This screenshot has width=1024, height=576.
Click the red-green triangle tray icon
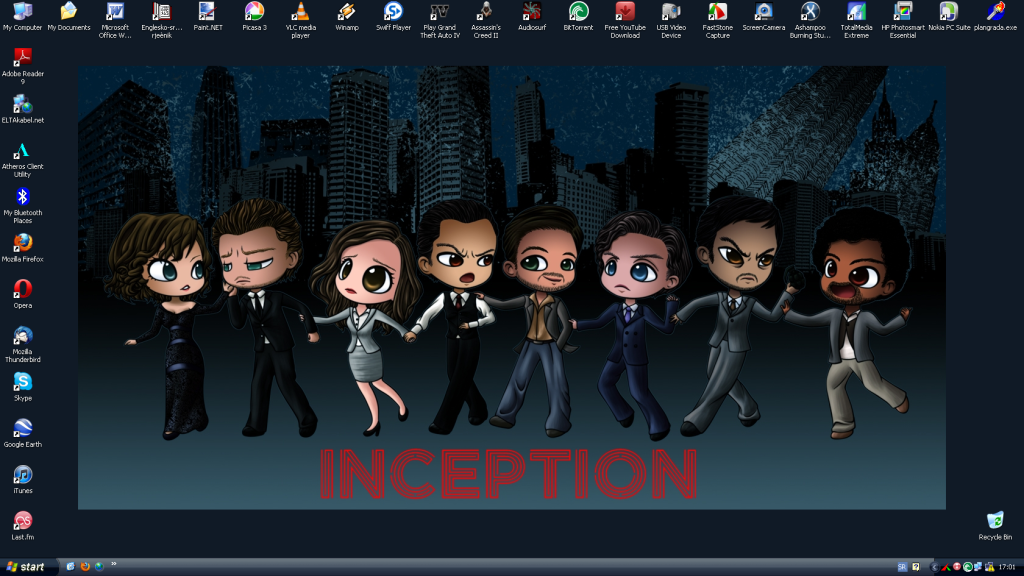(946, 568)
